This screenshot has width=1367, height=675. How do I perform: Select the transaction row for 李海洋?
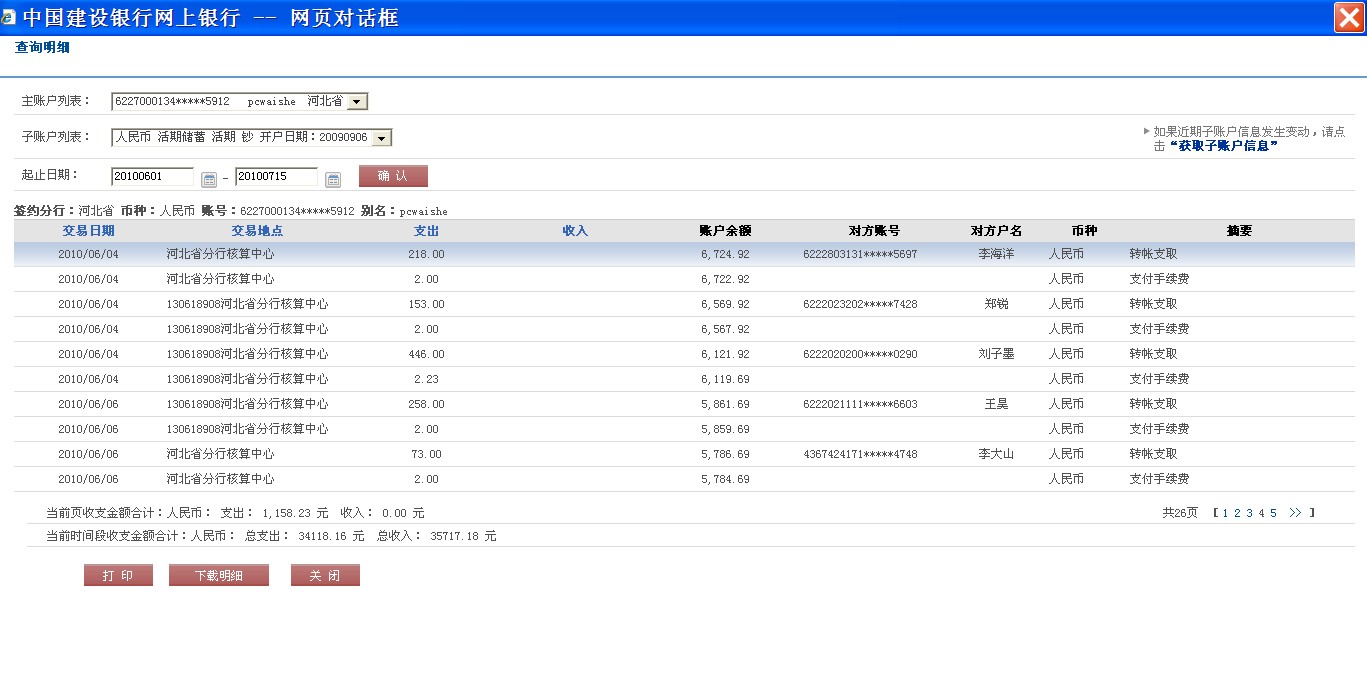684,254
